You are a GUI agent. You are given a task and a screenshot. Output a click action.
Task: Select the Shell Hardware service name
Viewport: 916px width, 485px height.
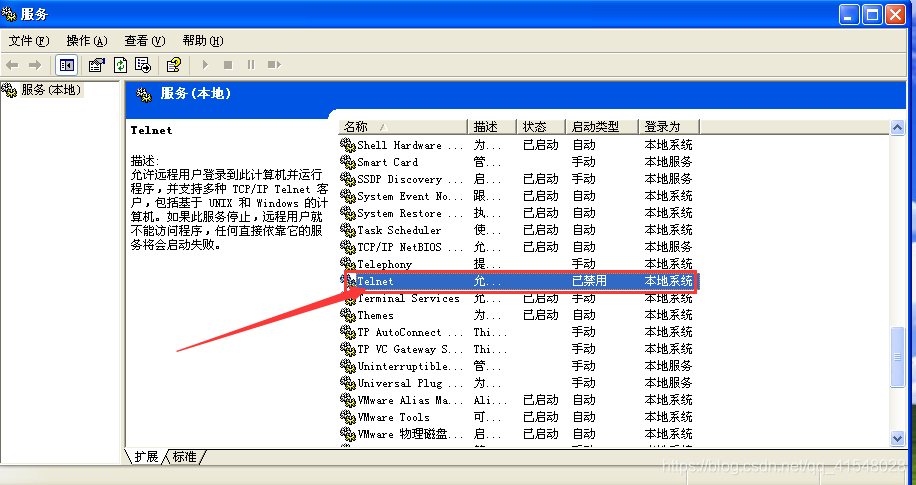pos(410,145)
